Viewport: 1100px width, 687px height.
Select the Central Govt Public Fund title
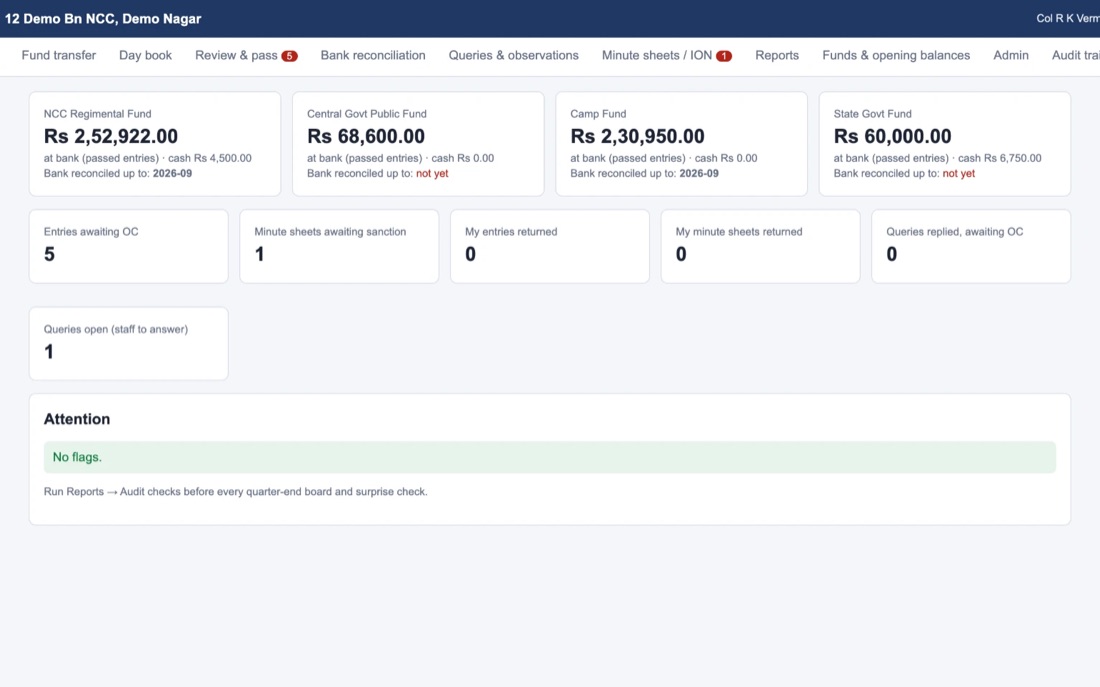click(366, 114)
